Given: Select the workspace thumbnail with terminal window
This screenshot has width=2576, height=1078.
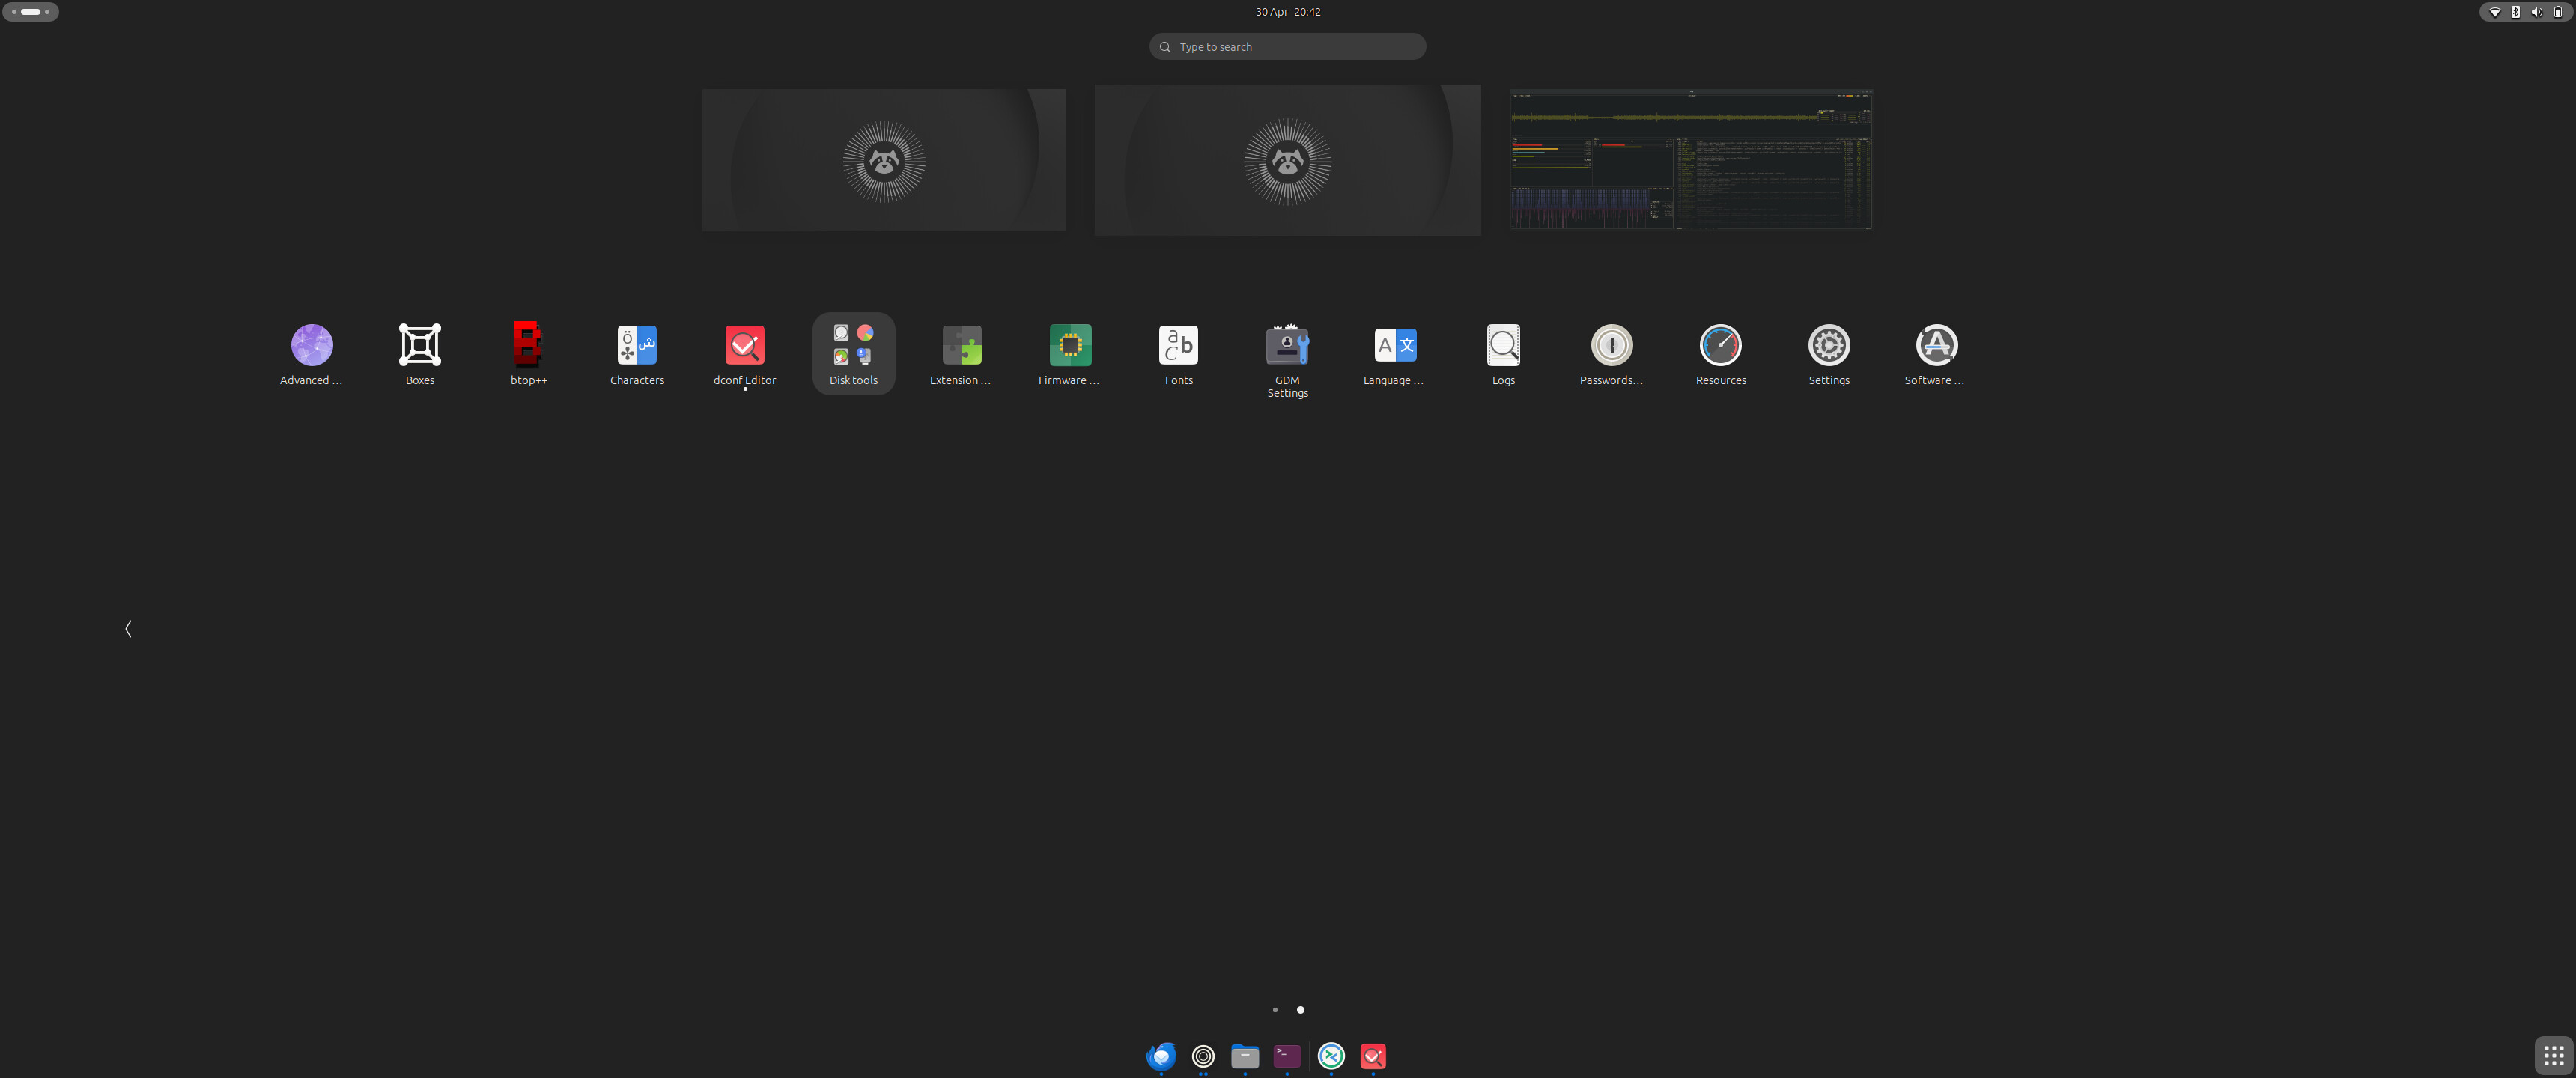Looking at the screenshot, I should pyautogui.click(x=1691, y=160).
